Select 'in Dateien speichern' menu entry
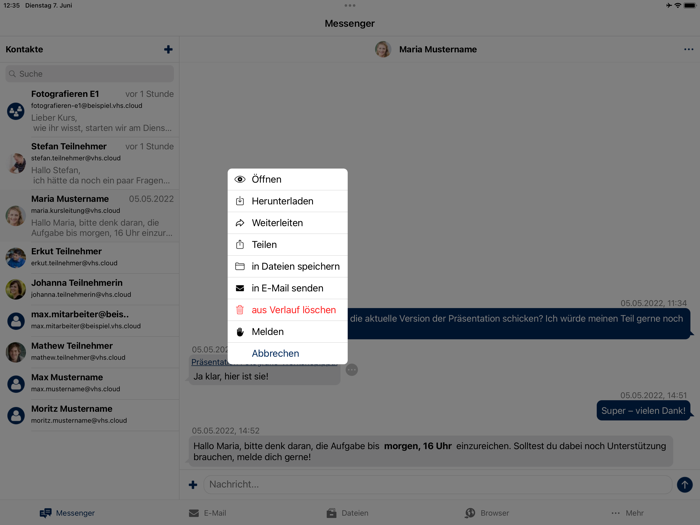The height and width of the screenshot is (525, 700). click(x=288, y=267)
